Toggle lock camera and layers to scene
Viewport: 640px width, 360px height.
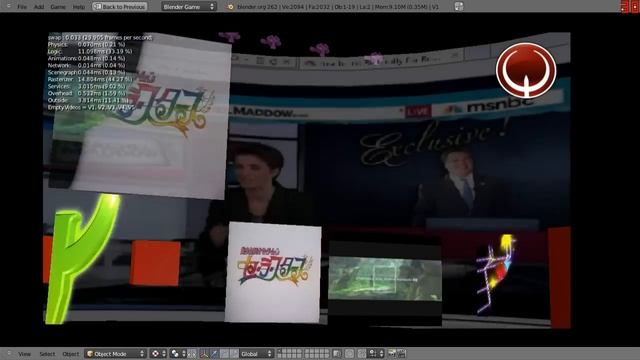coord(337,354)
